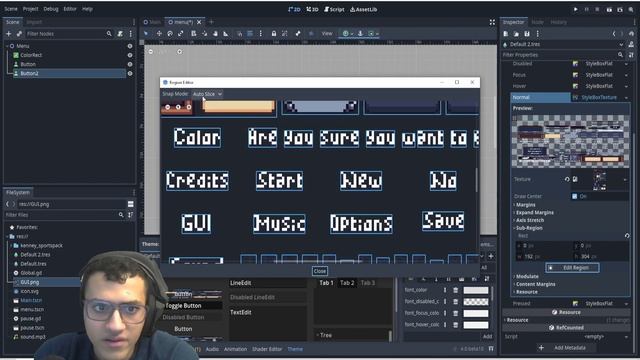Screen dimensions: 640x360
Task: Toggle visibility of the Menu node
Action: [130, 46]
